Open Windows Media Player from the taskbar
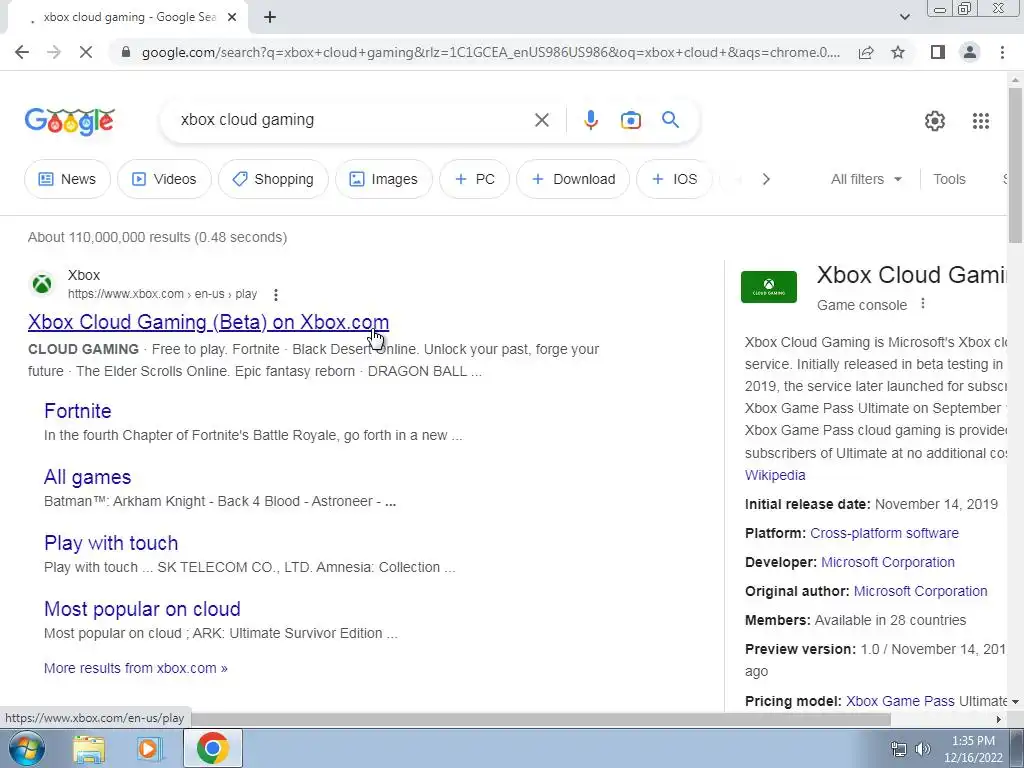The height and width of the screenshot is (768, 1024). pyautogui.click(x=149, y=749)
